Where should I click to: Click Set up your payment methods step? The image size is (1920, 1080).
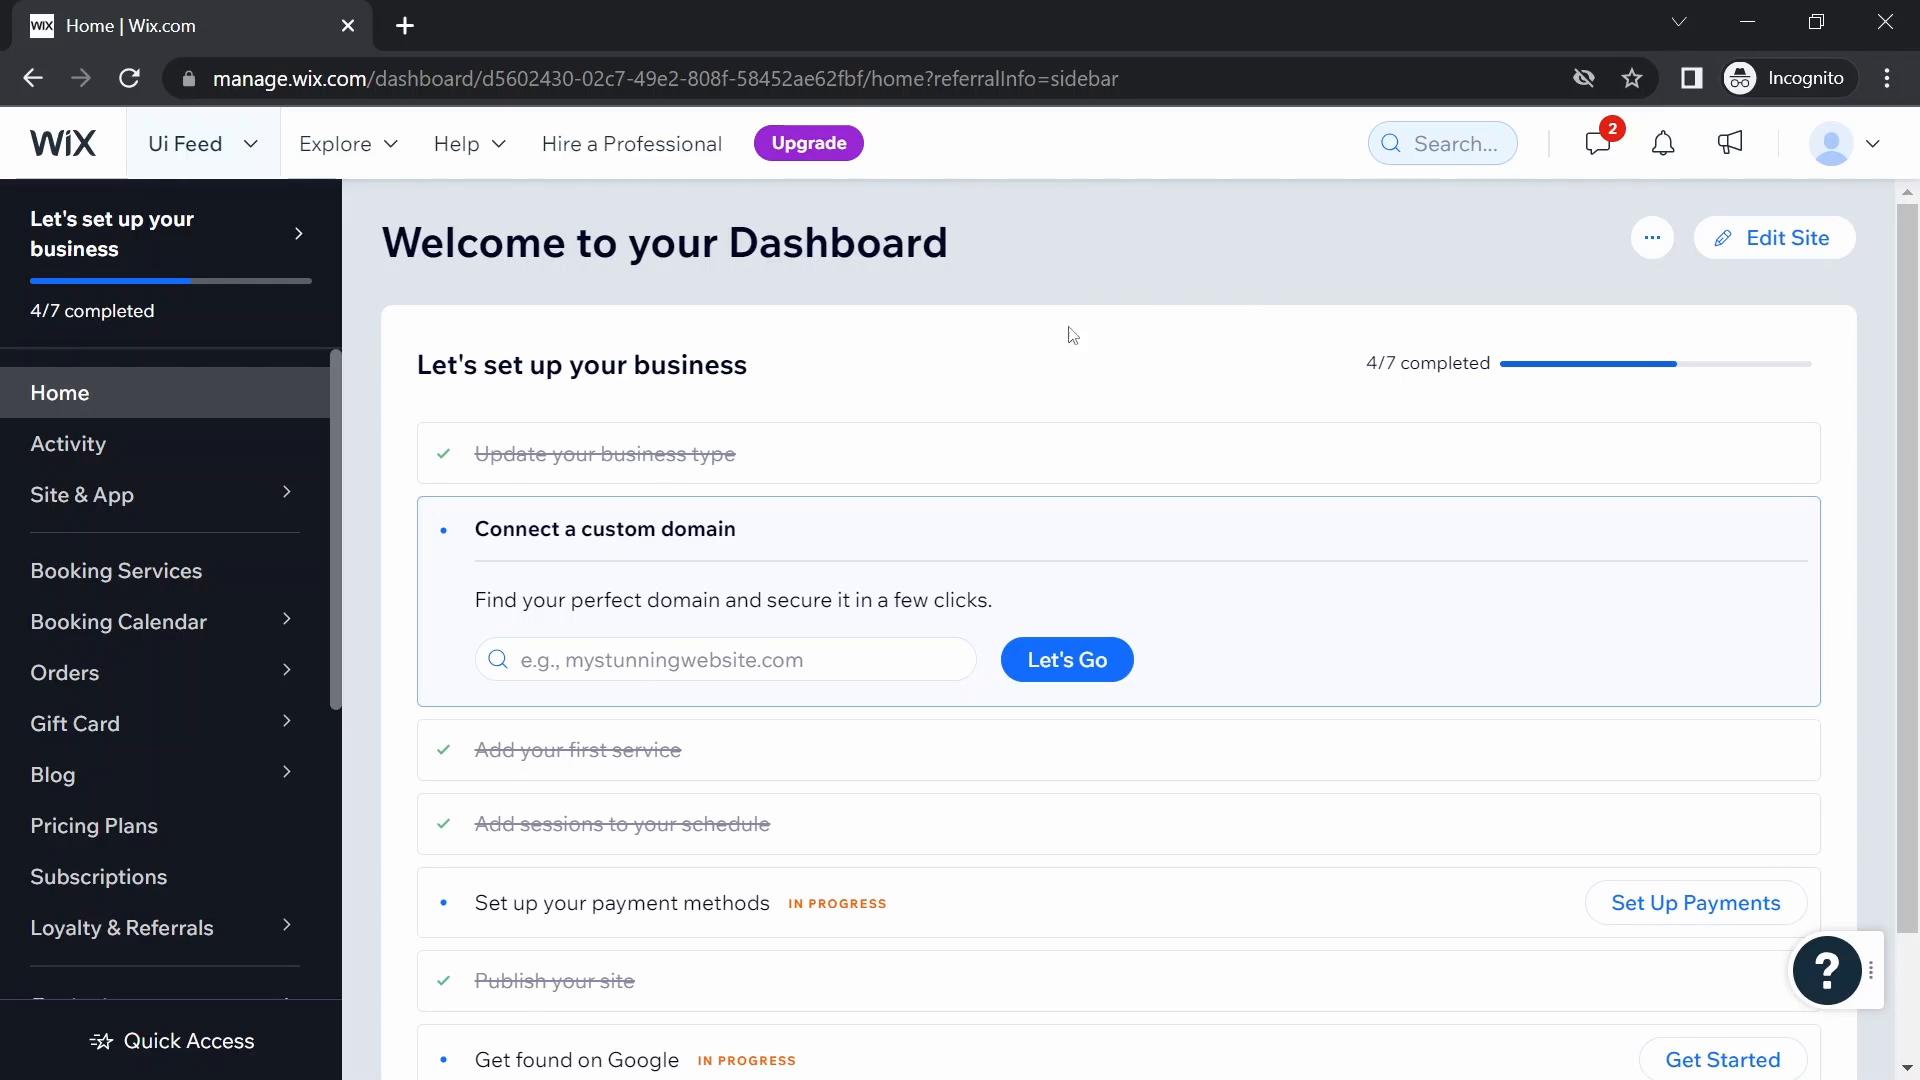[x=1118, y=903]
